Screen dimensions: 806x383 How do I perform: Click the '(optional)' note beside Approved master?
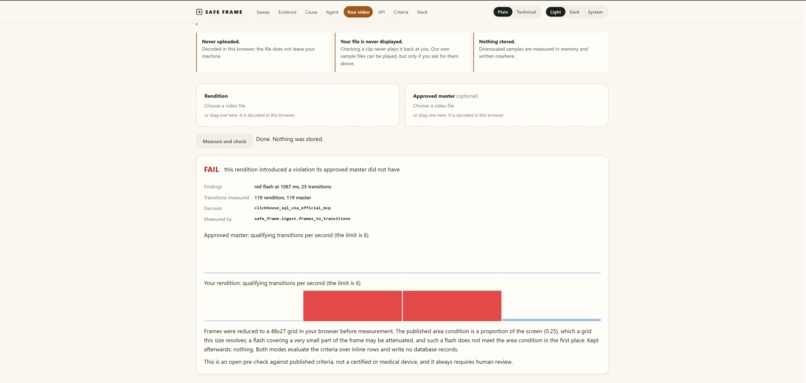(x=467, y=96)
